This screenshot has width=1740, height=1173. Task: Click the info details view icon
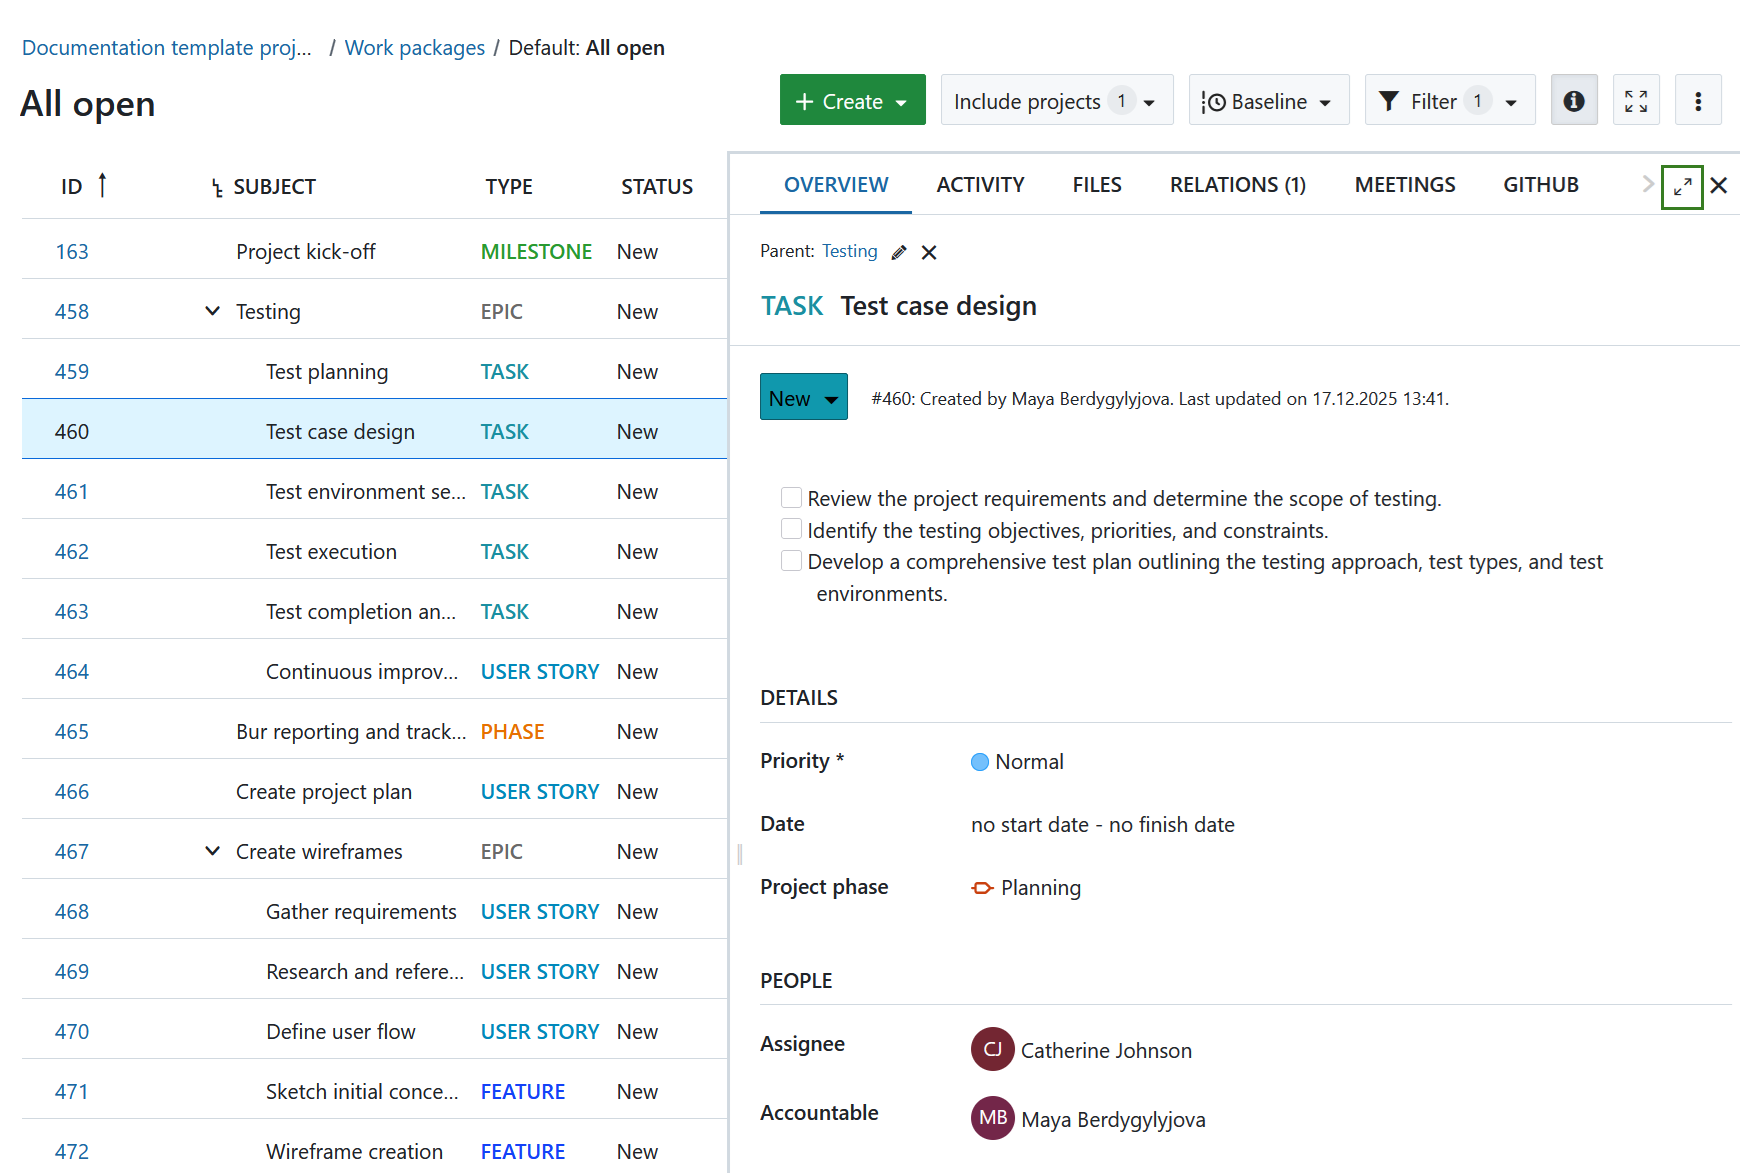[1573, 101]
